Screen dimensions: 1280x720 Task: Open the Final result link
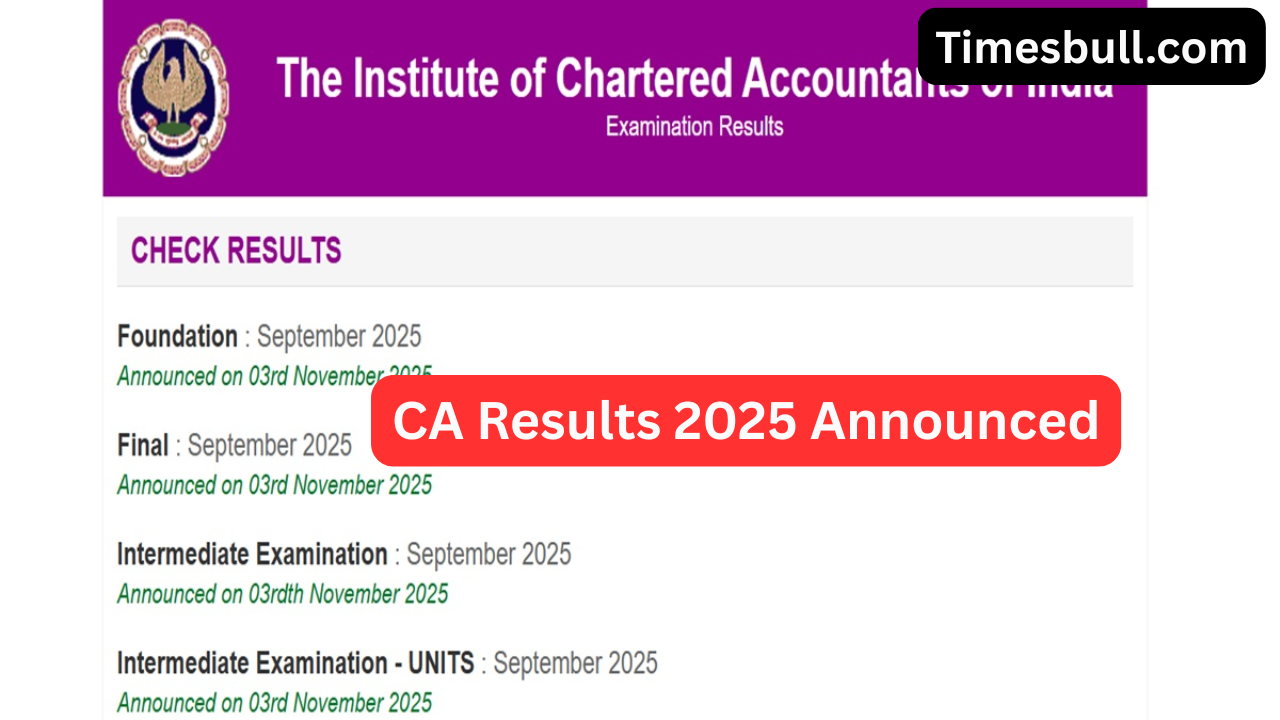click(142, 445)
